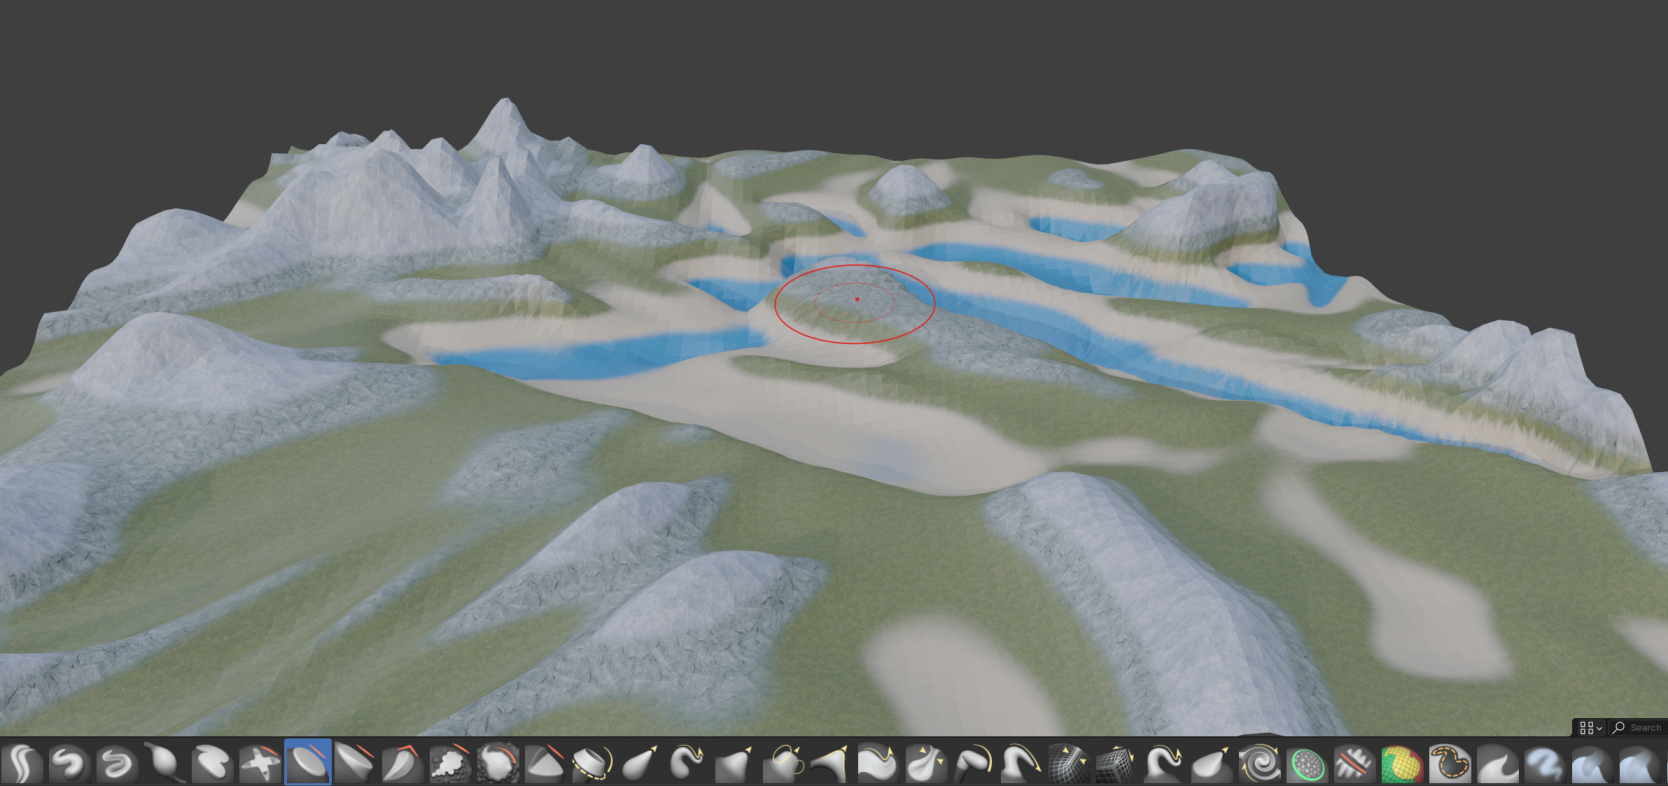Select the dome-grid Elastic Deform brush
The width and height of the screenshot is (1668, 786).
[x=1068, y=763]
